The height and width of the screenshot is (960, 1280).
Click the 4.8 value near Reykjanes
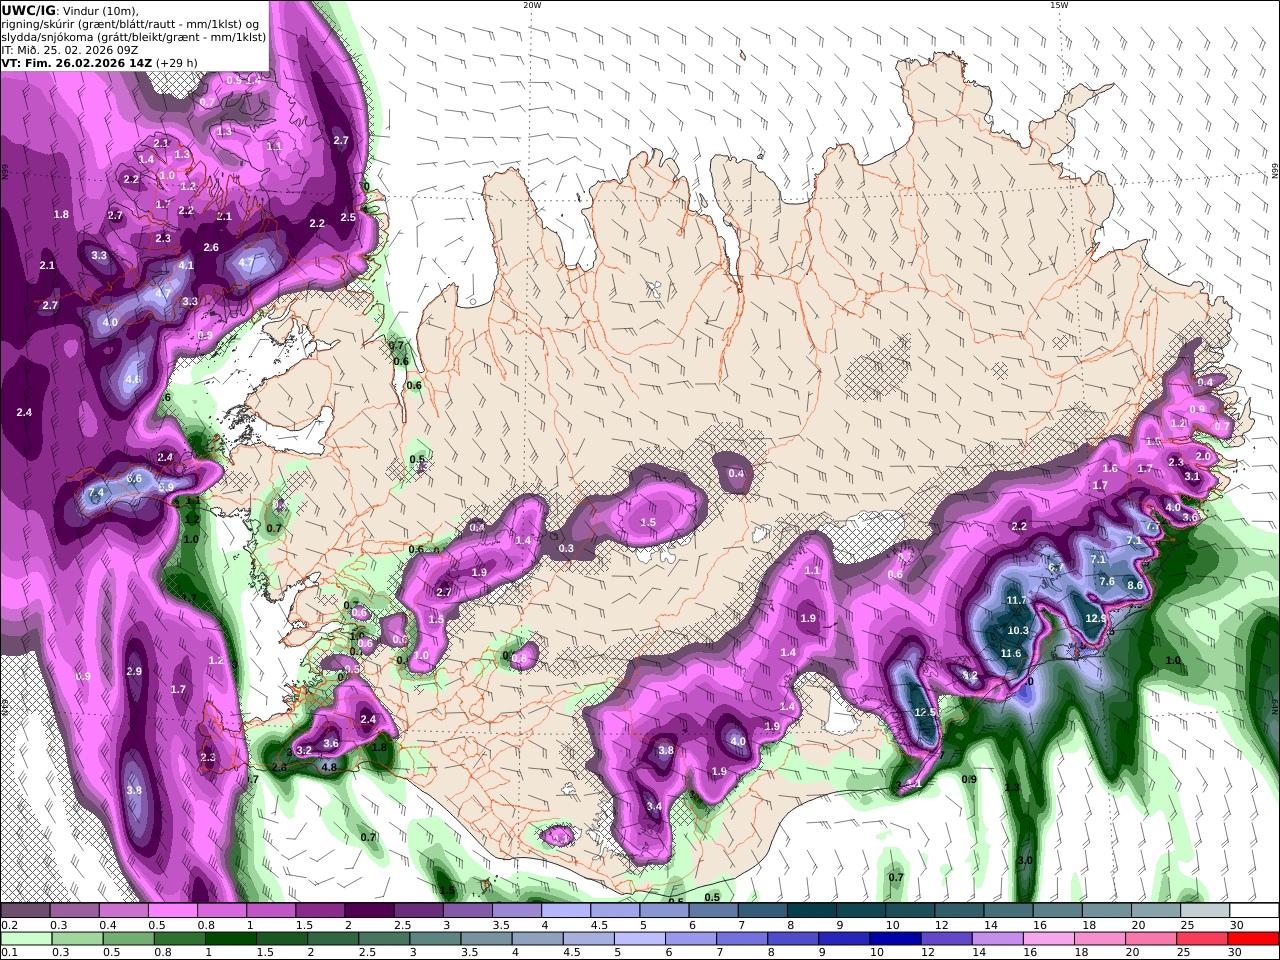(327, 768)
